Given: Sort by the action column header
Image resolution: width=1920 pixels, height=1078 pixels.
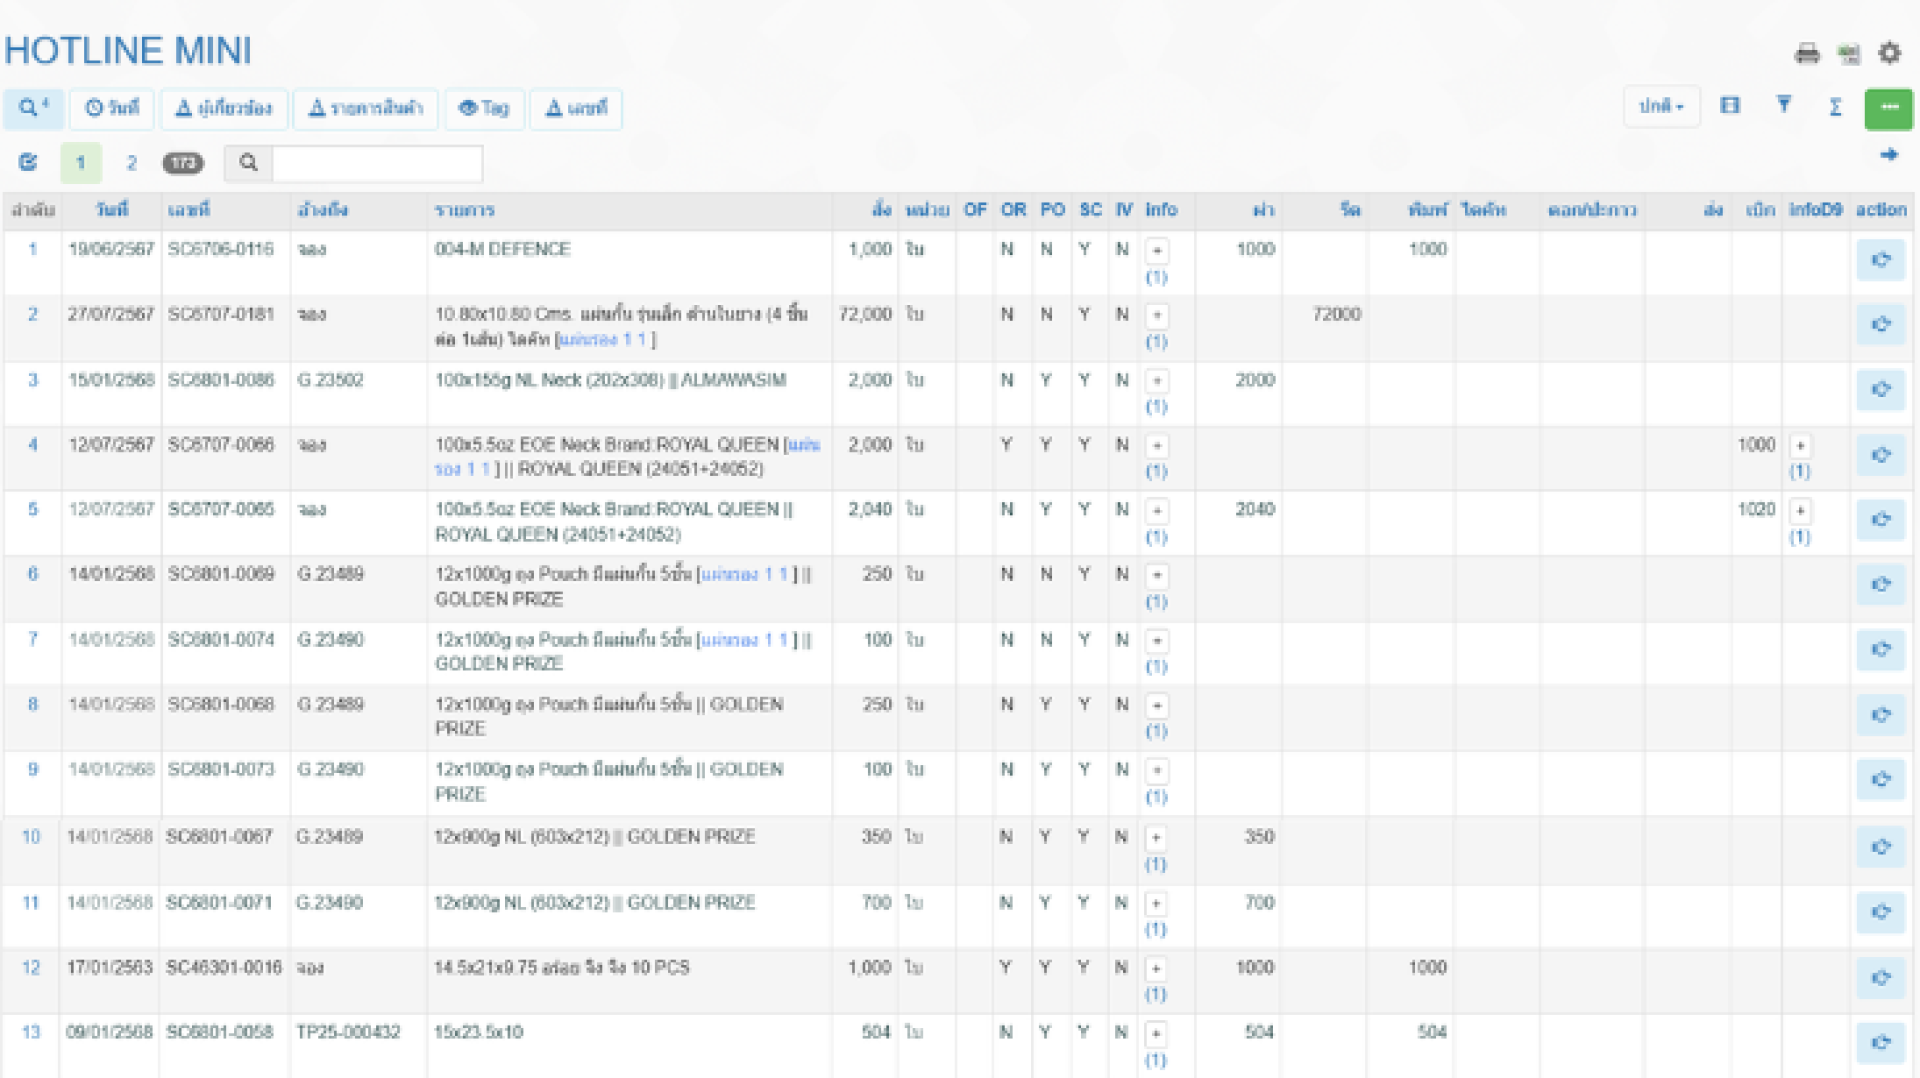Looking at the screenshot, I should [1880, 210].
